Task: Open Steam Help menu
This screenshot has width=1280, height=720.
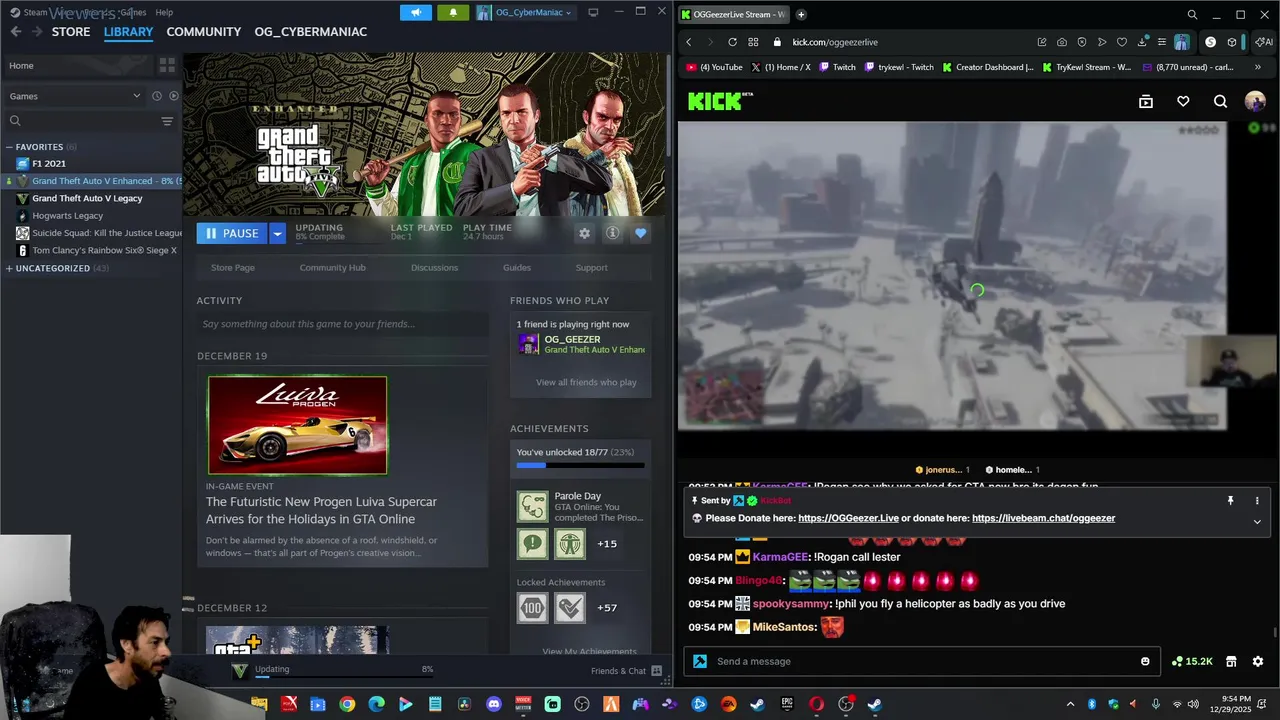Action: point(164,12)
